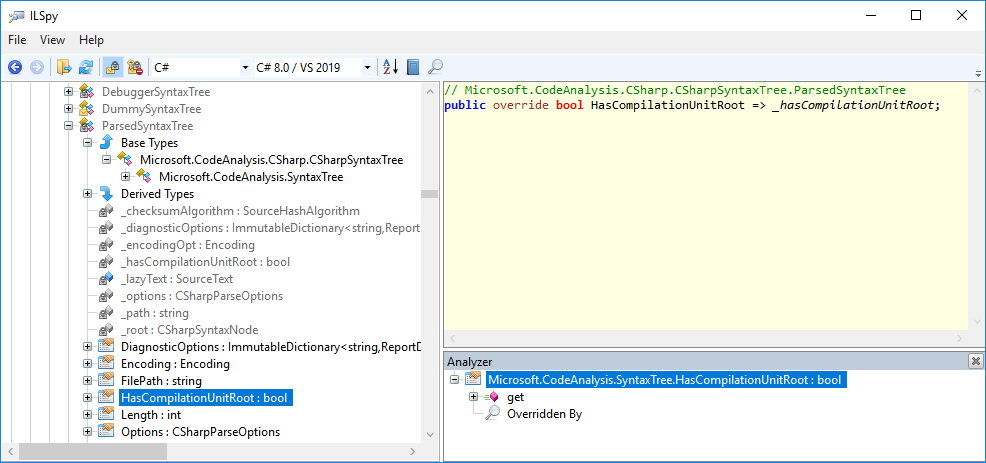Screen dimensions: 986x463
Task: Collapse the Base Types node
Action: 87,143
